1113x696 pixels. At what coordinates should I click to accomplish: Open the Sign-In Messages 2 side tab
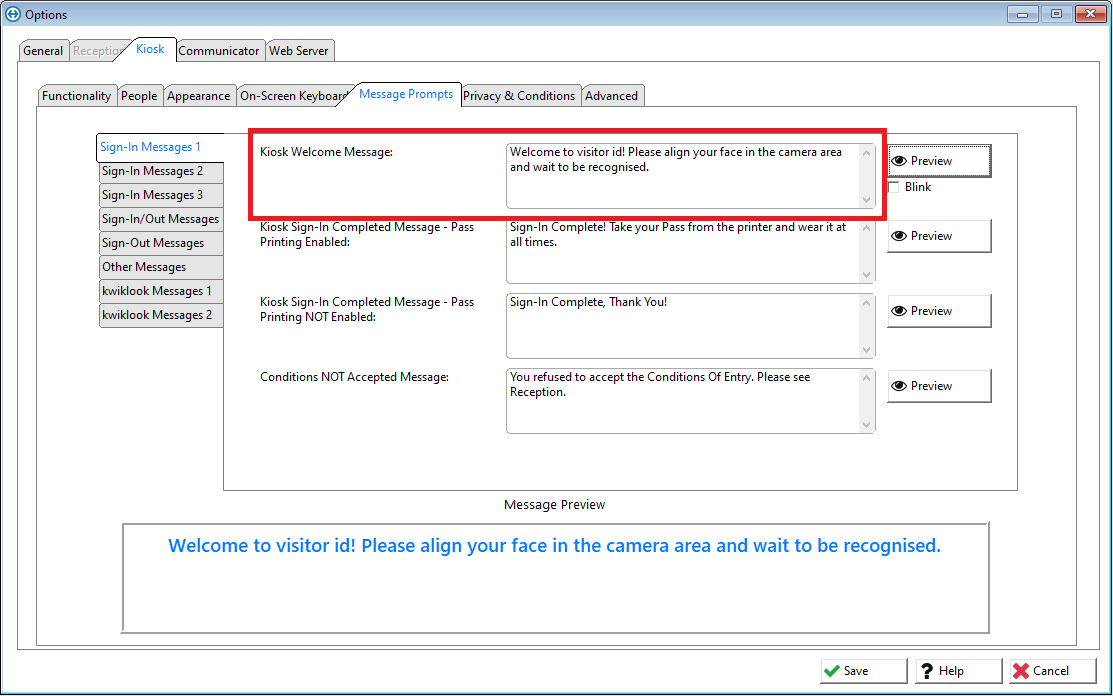[x=153, y=171]
